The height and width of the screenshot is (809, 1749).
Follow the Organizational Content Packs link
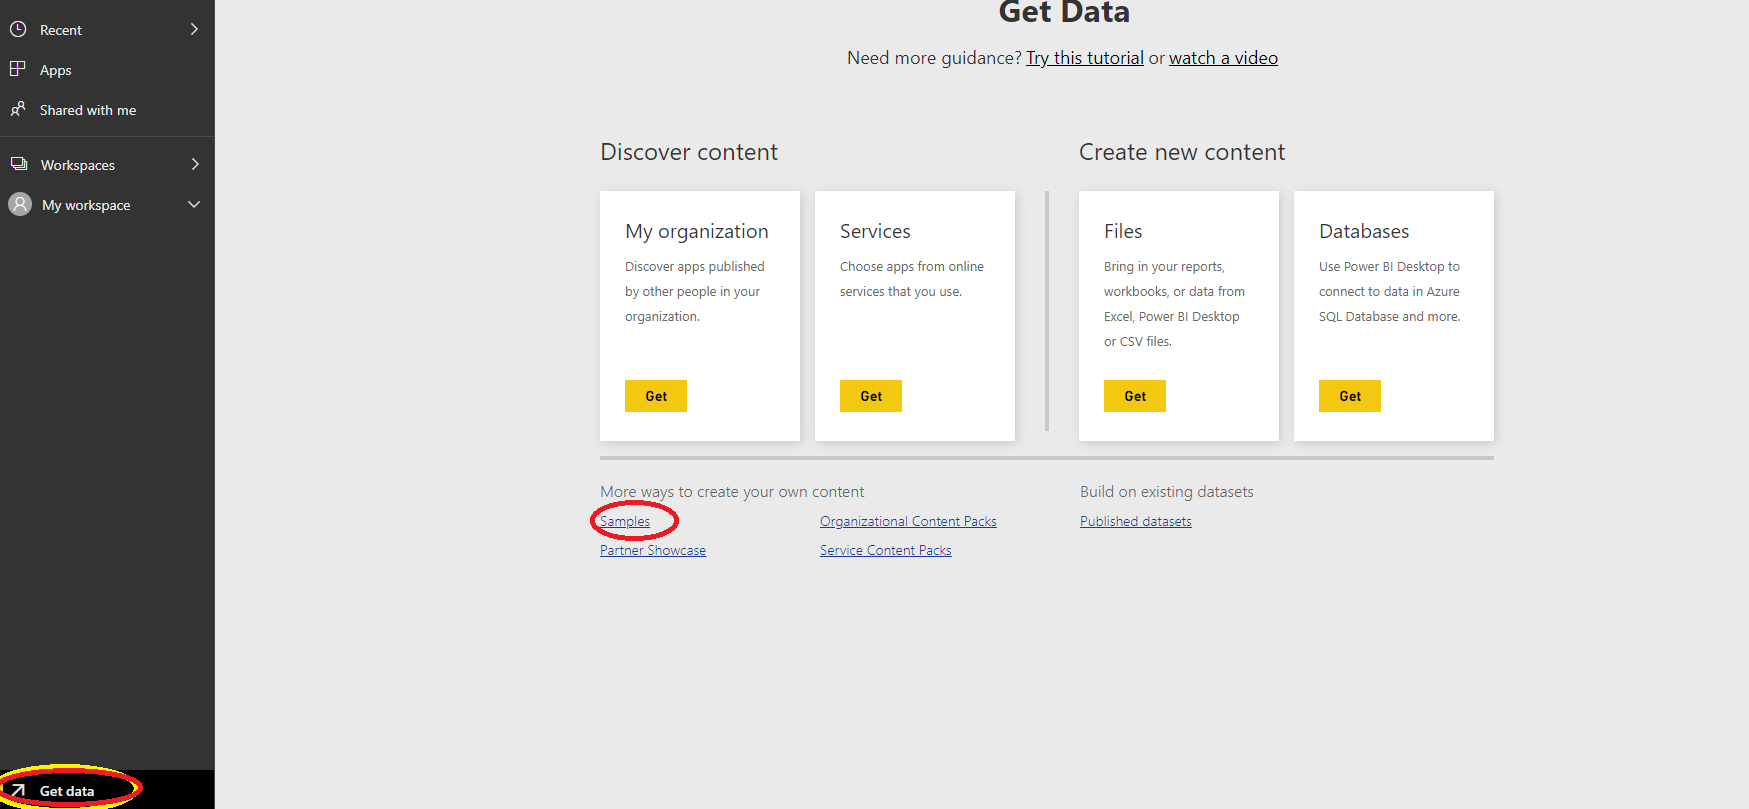(x=908, y=521)
